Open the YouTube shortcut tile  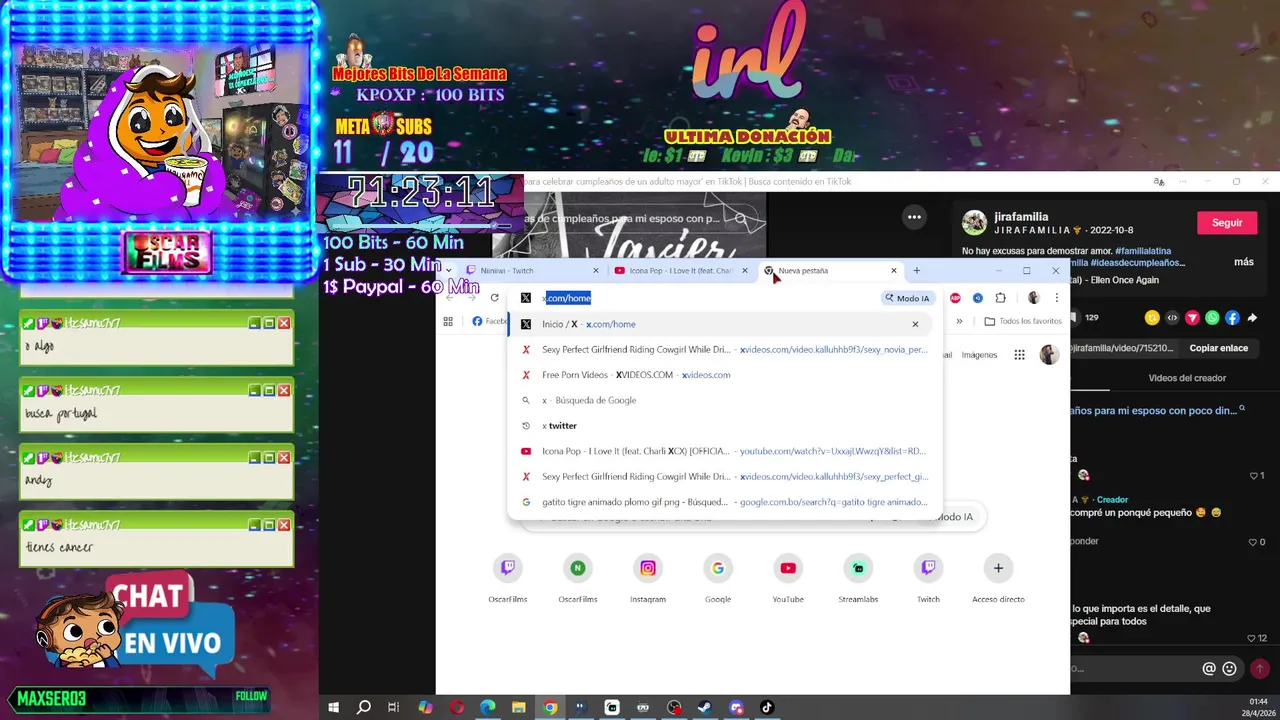pyautogui.click(x=788, y=578)
